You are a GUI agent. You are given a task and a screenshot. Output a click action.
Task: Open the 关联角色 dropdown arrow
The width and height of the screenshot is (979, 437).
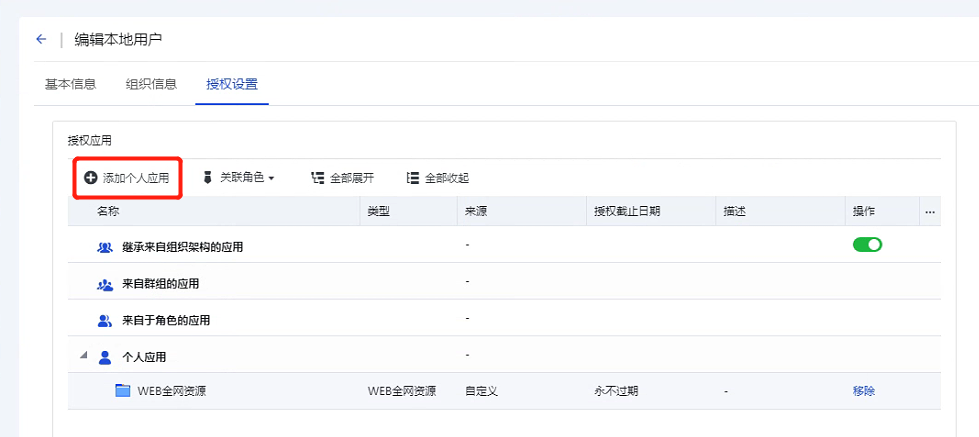271,178
